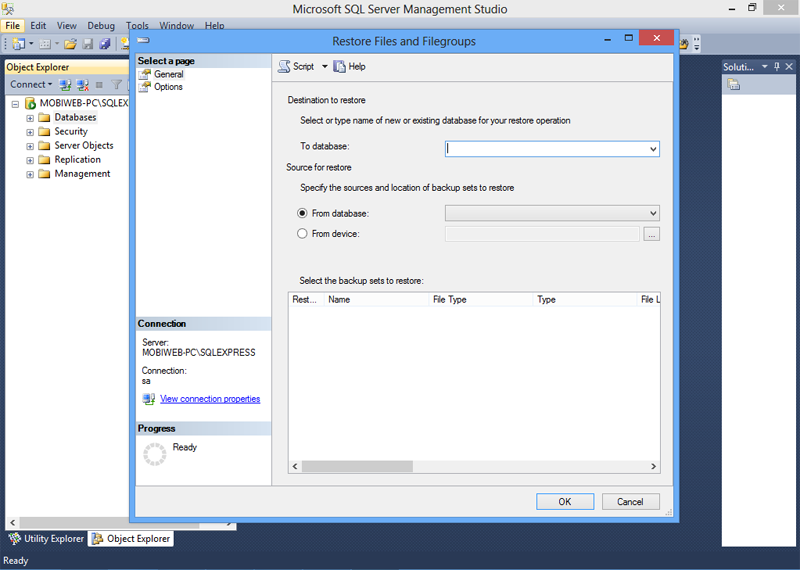Image resolution: width=800 pixels, height=570 pixels.
Task: Click the Management folder icon
Action: point(44,174)
